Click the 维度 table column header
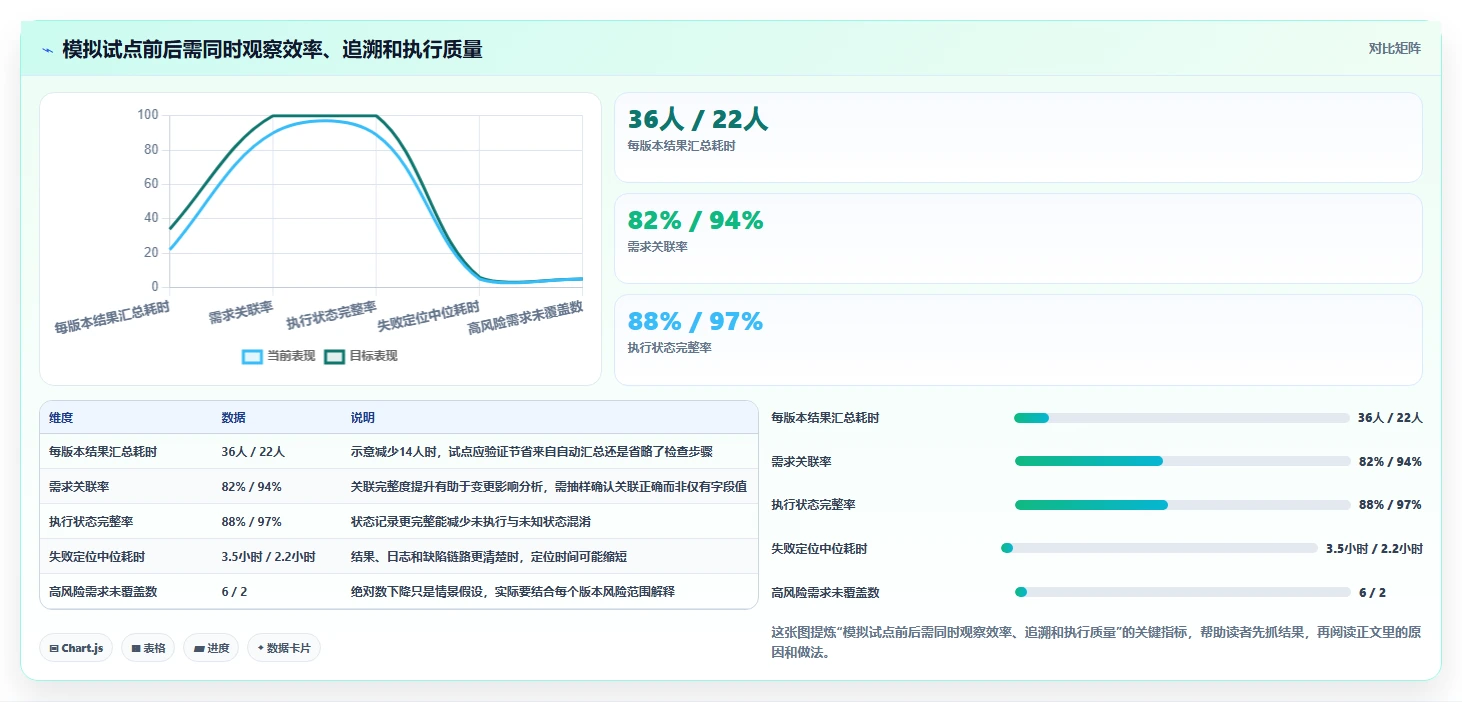1462x702 pixels. [61, 417]
